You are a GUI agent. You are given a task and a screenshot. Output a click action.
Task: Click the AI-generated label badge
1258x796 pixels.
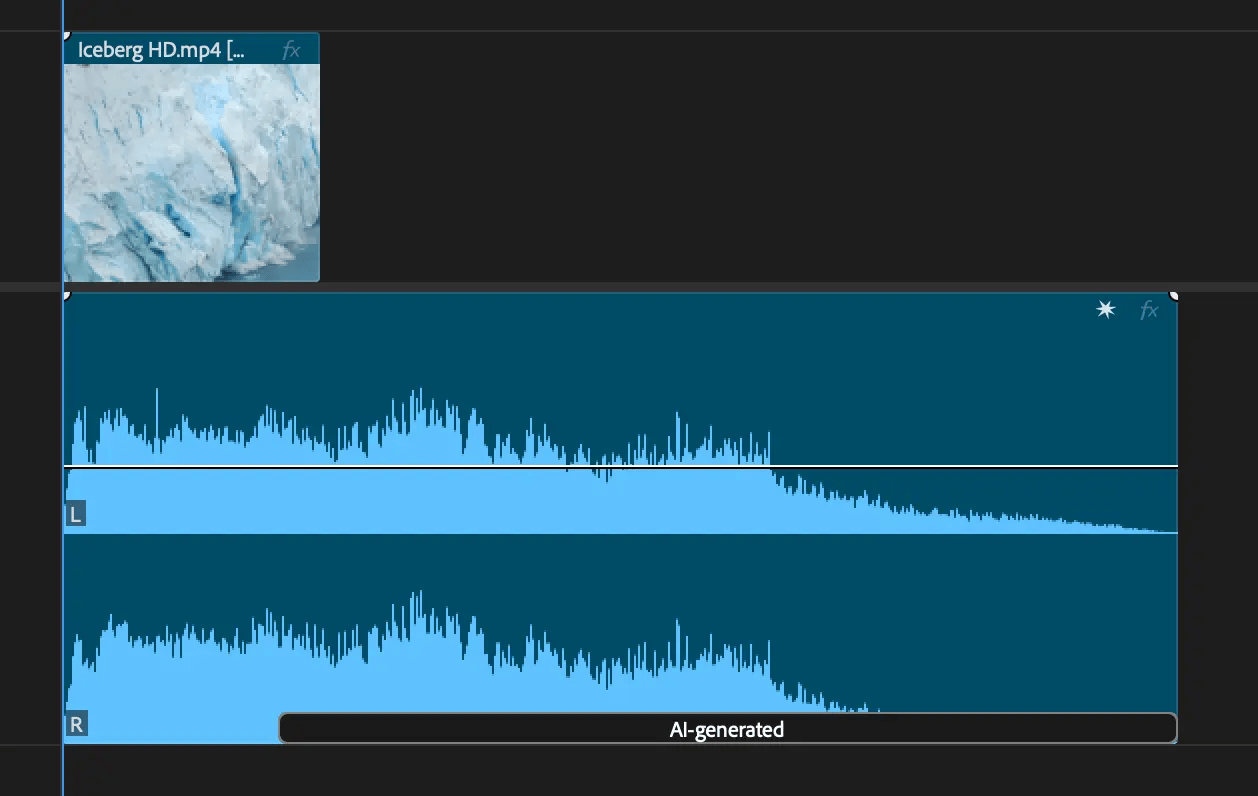727,729
